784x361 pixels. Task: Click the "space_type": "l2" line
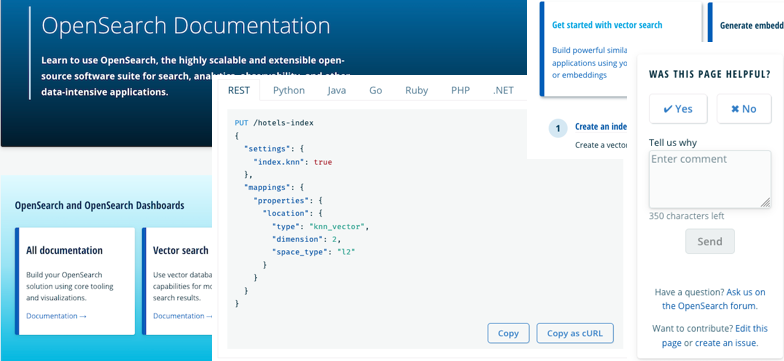pos(313,252)
